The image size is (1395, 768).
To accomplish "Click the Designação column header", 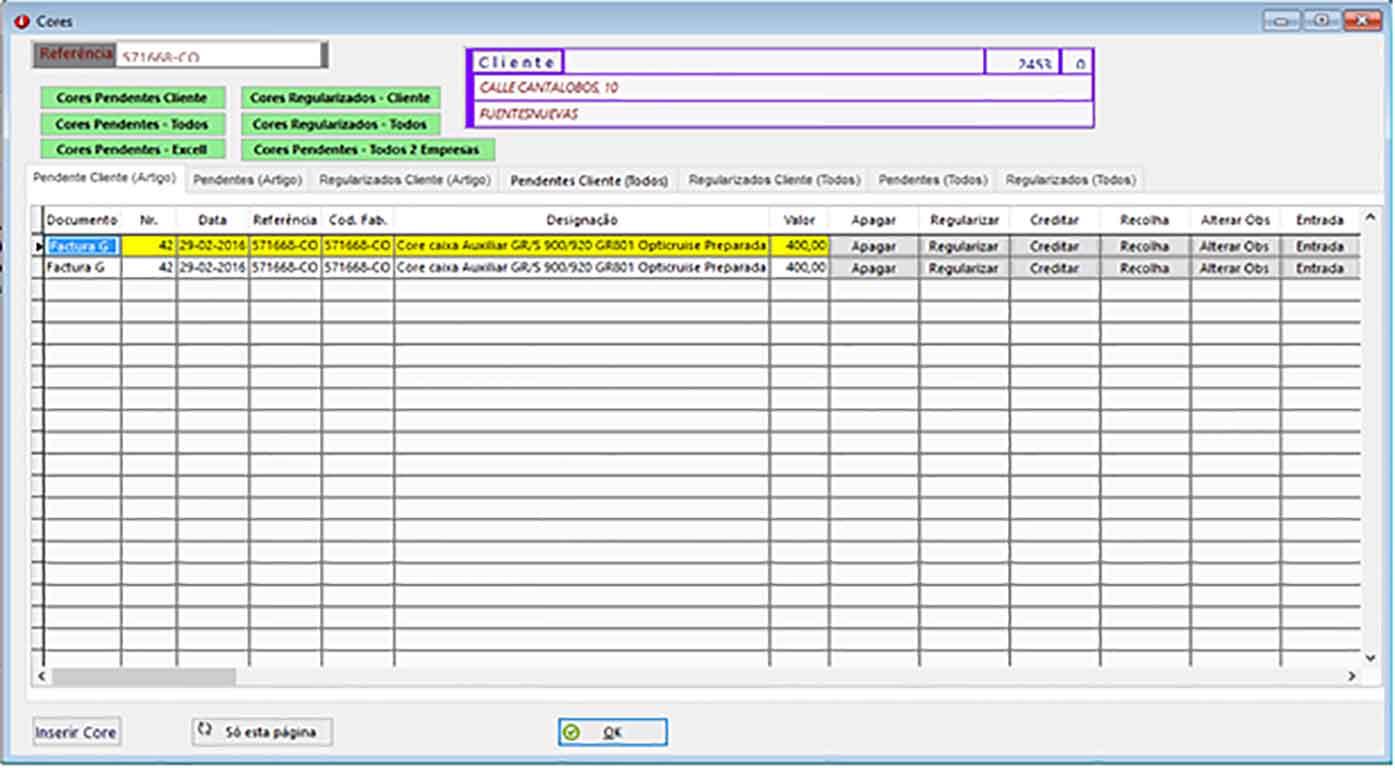I will click(x=582, y=220).
